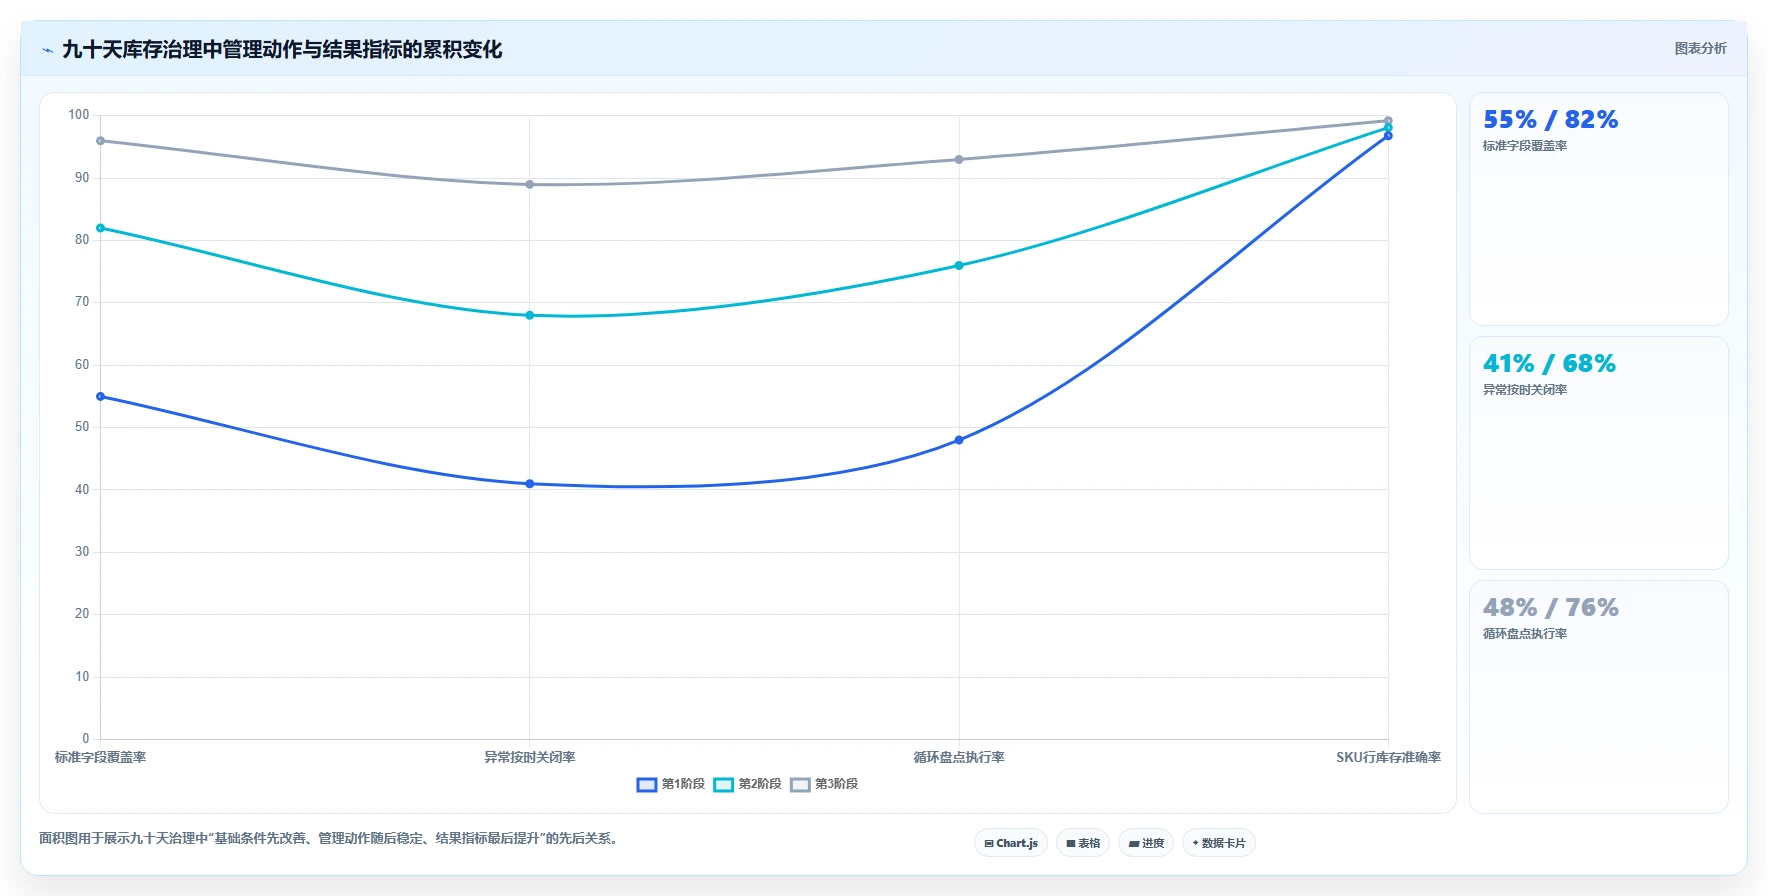
Task: Click the 第3阶段 point at 循环盘点执行率 (93)
Action: (x=959, y=160)
